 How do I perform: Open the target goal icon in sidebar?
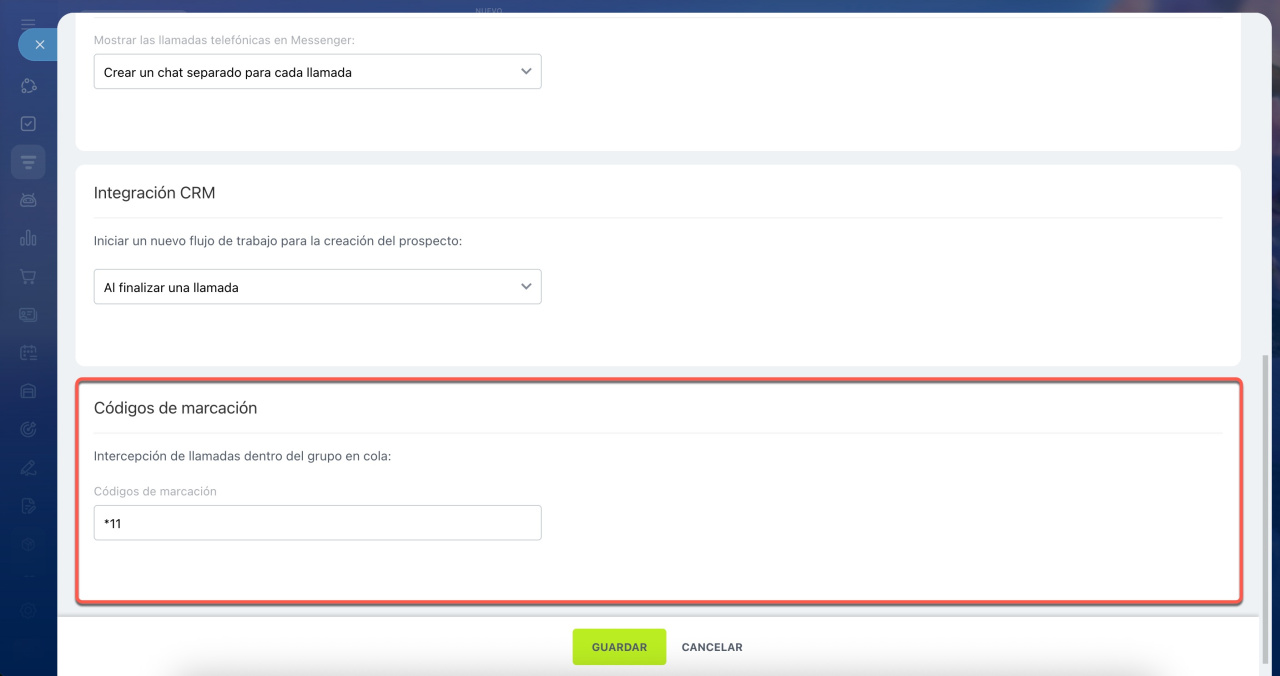(28, 429)
